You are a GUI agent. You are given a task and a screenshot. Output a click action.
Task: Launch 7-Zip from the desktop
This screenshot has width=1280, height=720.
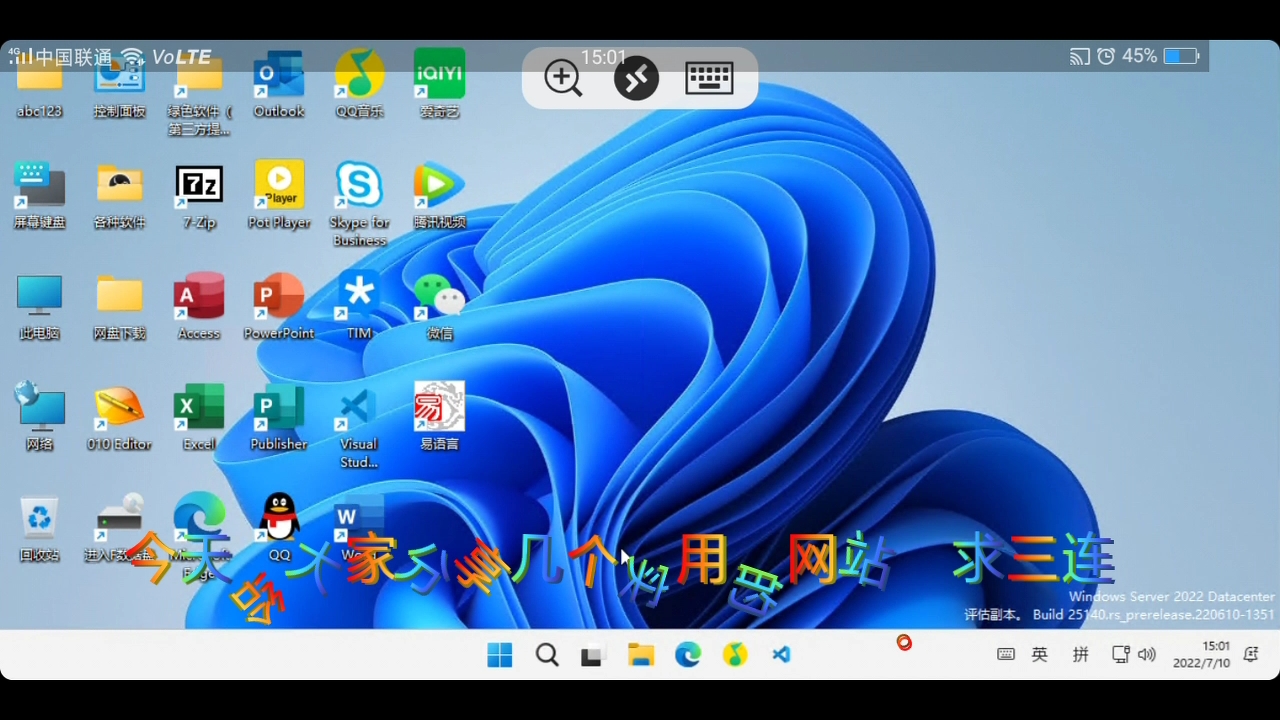pyautogui.click(x=199, y=195)
